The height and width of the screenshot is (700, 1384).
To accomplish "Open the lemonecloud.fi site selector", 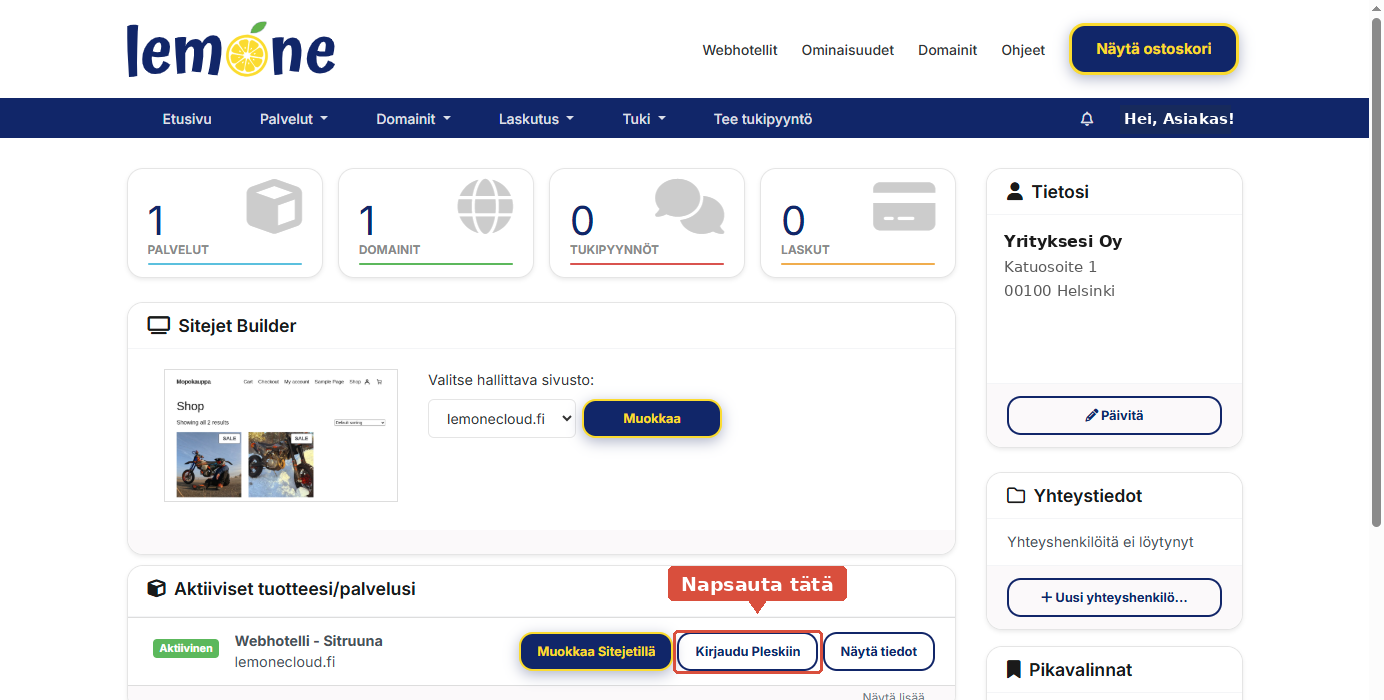I will (502, 419).
